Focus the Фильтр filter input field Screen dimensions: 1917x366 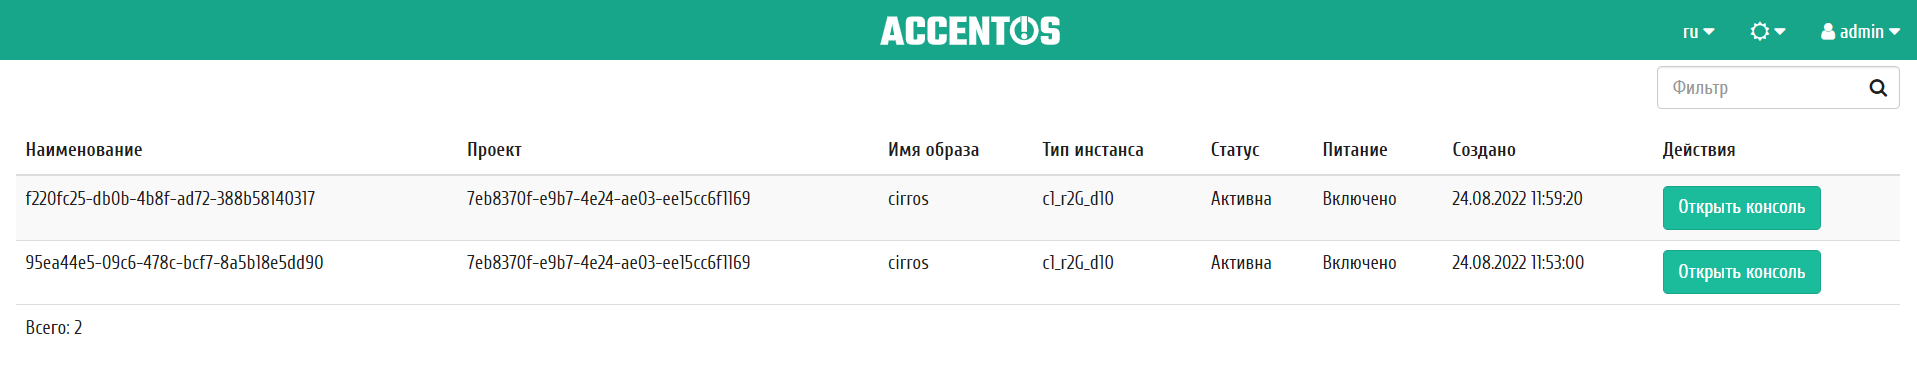(1760, 88)
